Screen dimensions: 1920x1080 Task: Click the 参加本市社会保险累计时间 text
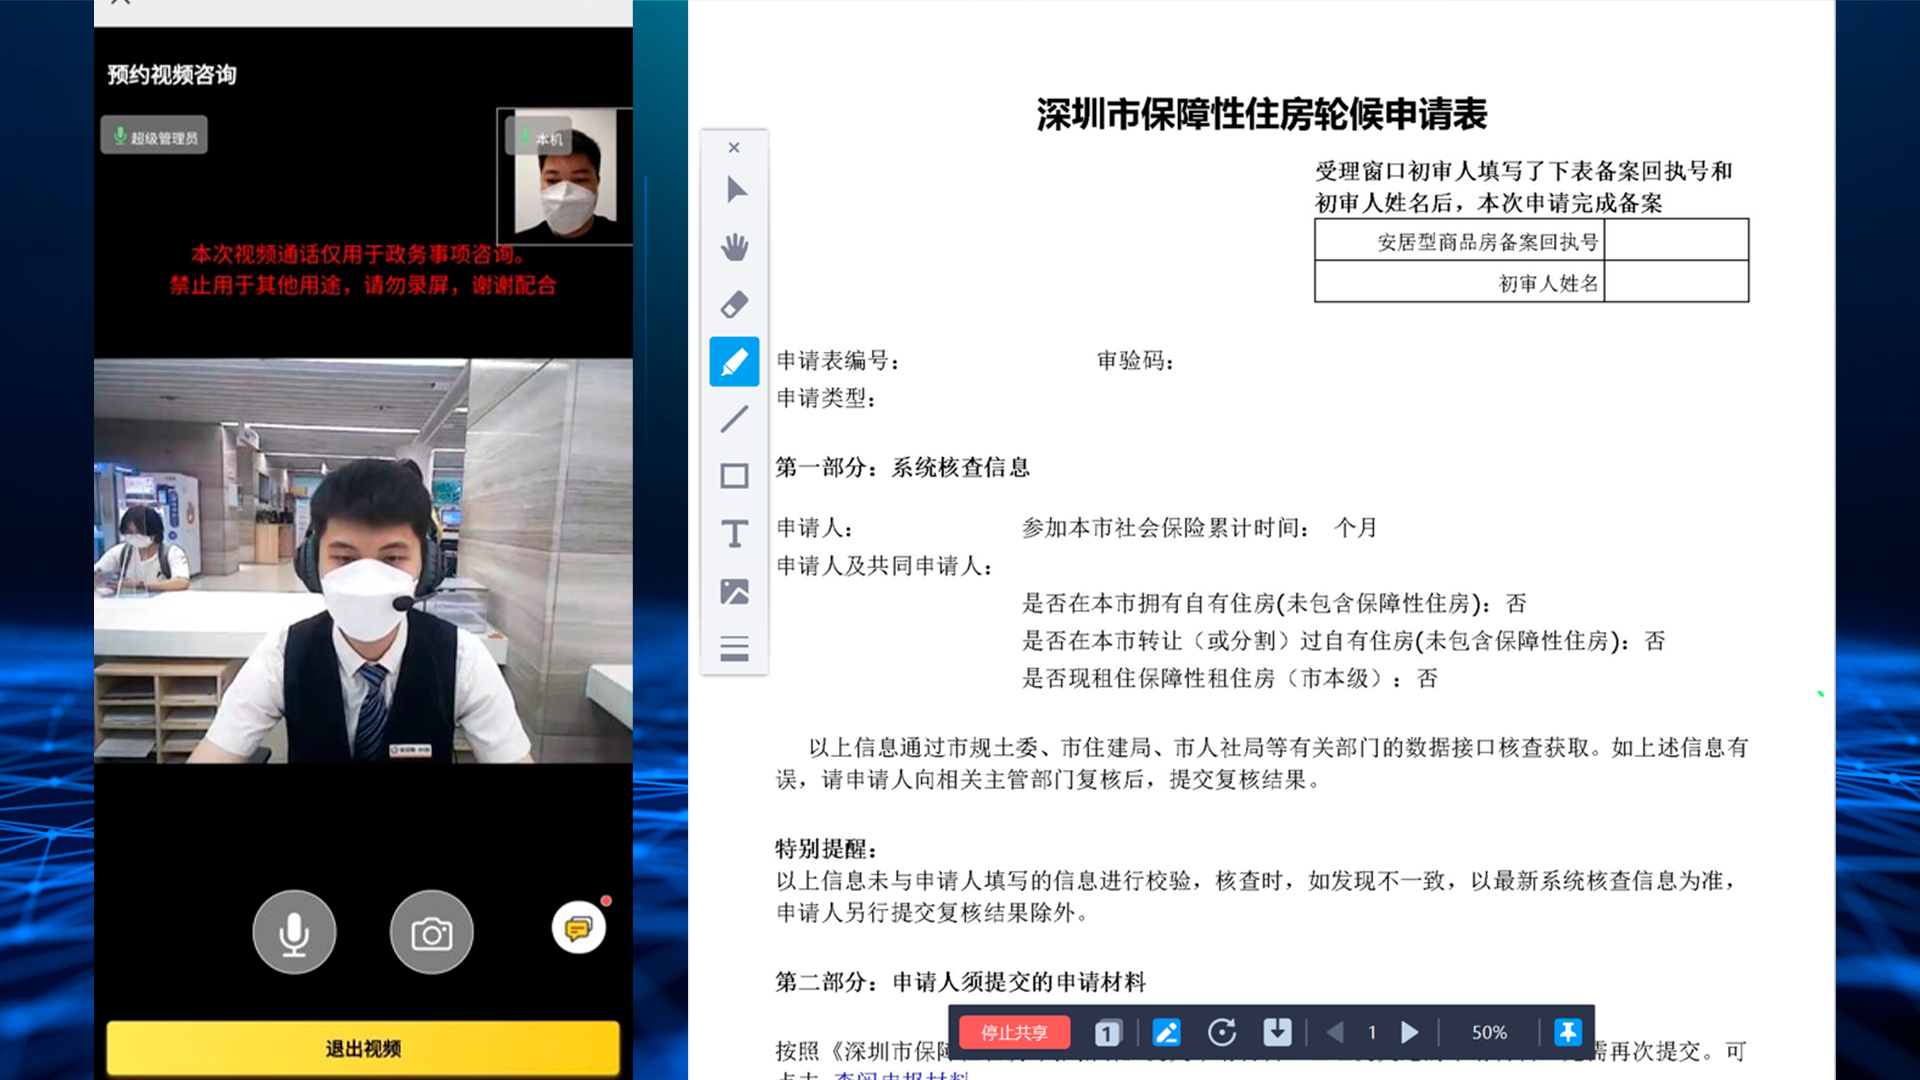(x=1166, y=528)
